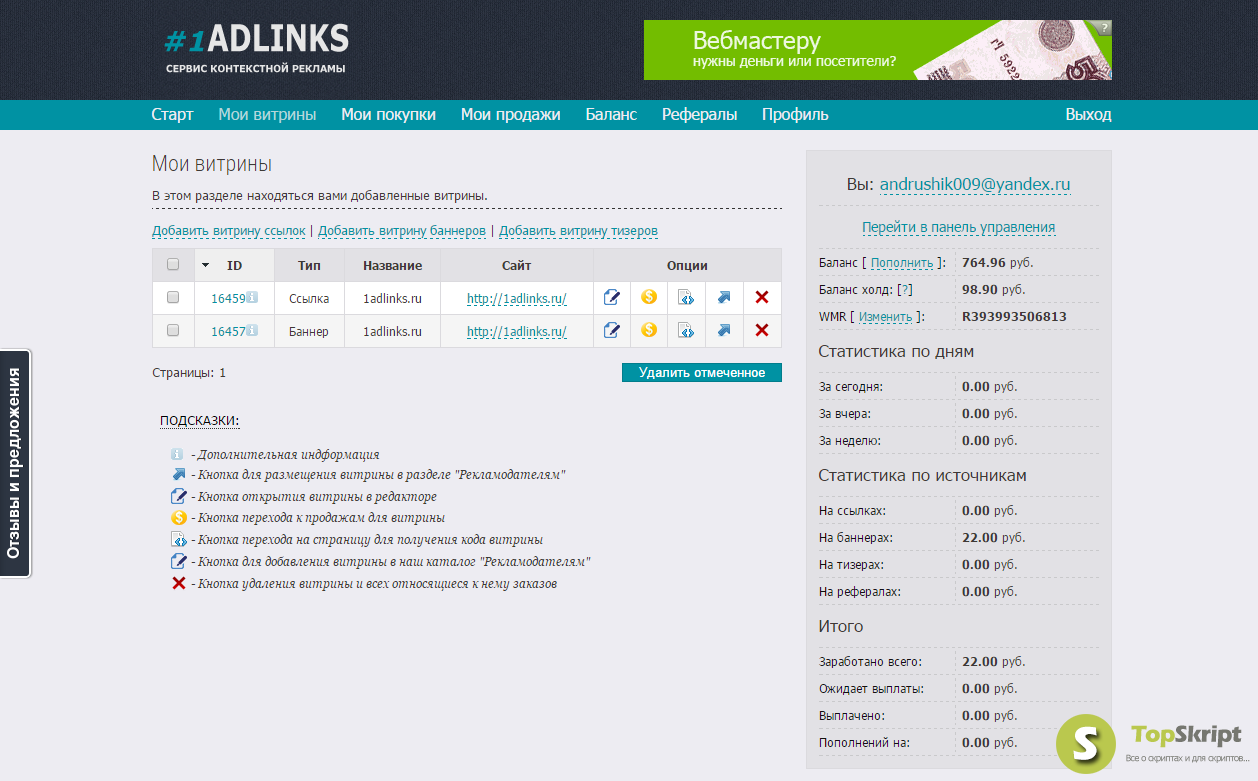Tick the checkbox for showcase 16457
The height and width of the screenshot is (781, 1258).
click(x=173, y=330)
